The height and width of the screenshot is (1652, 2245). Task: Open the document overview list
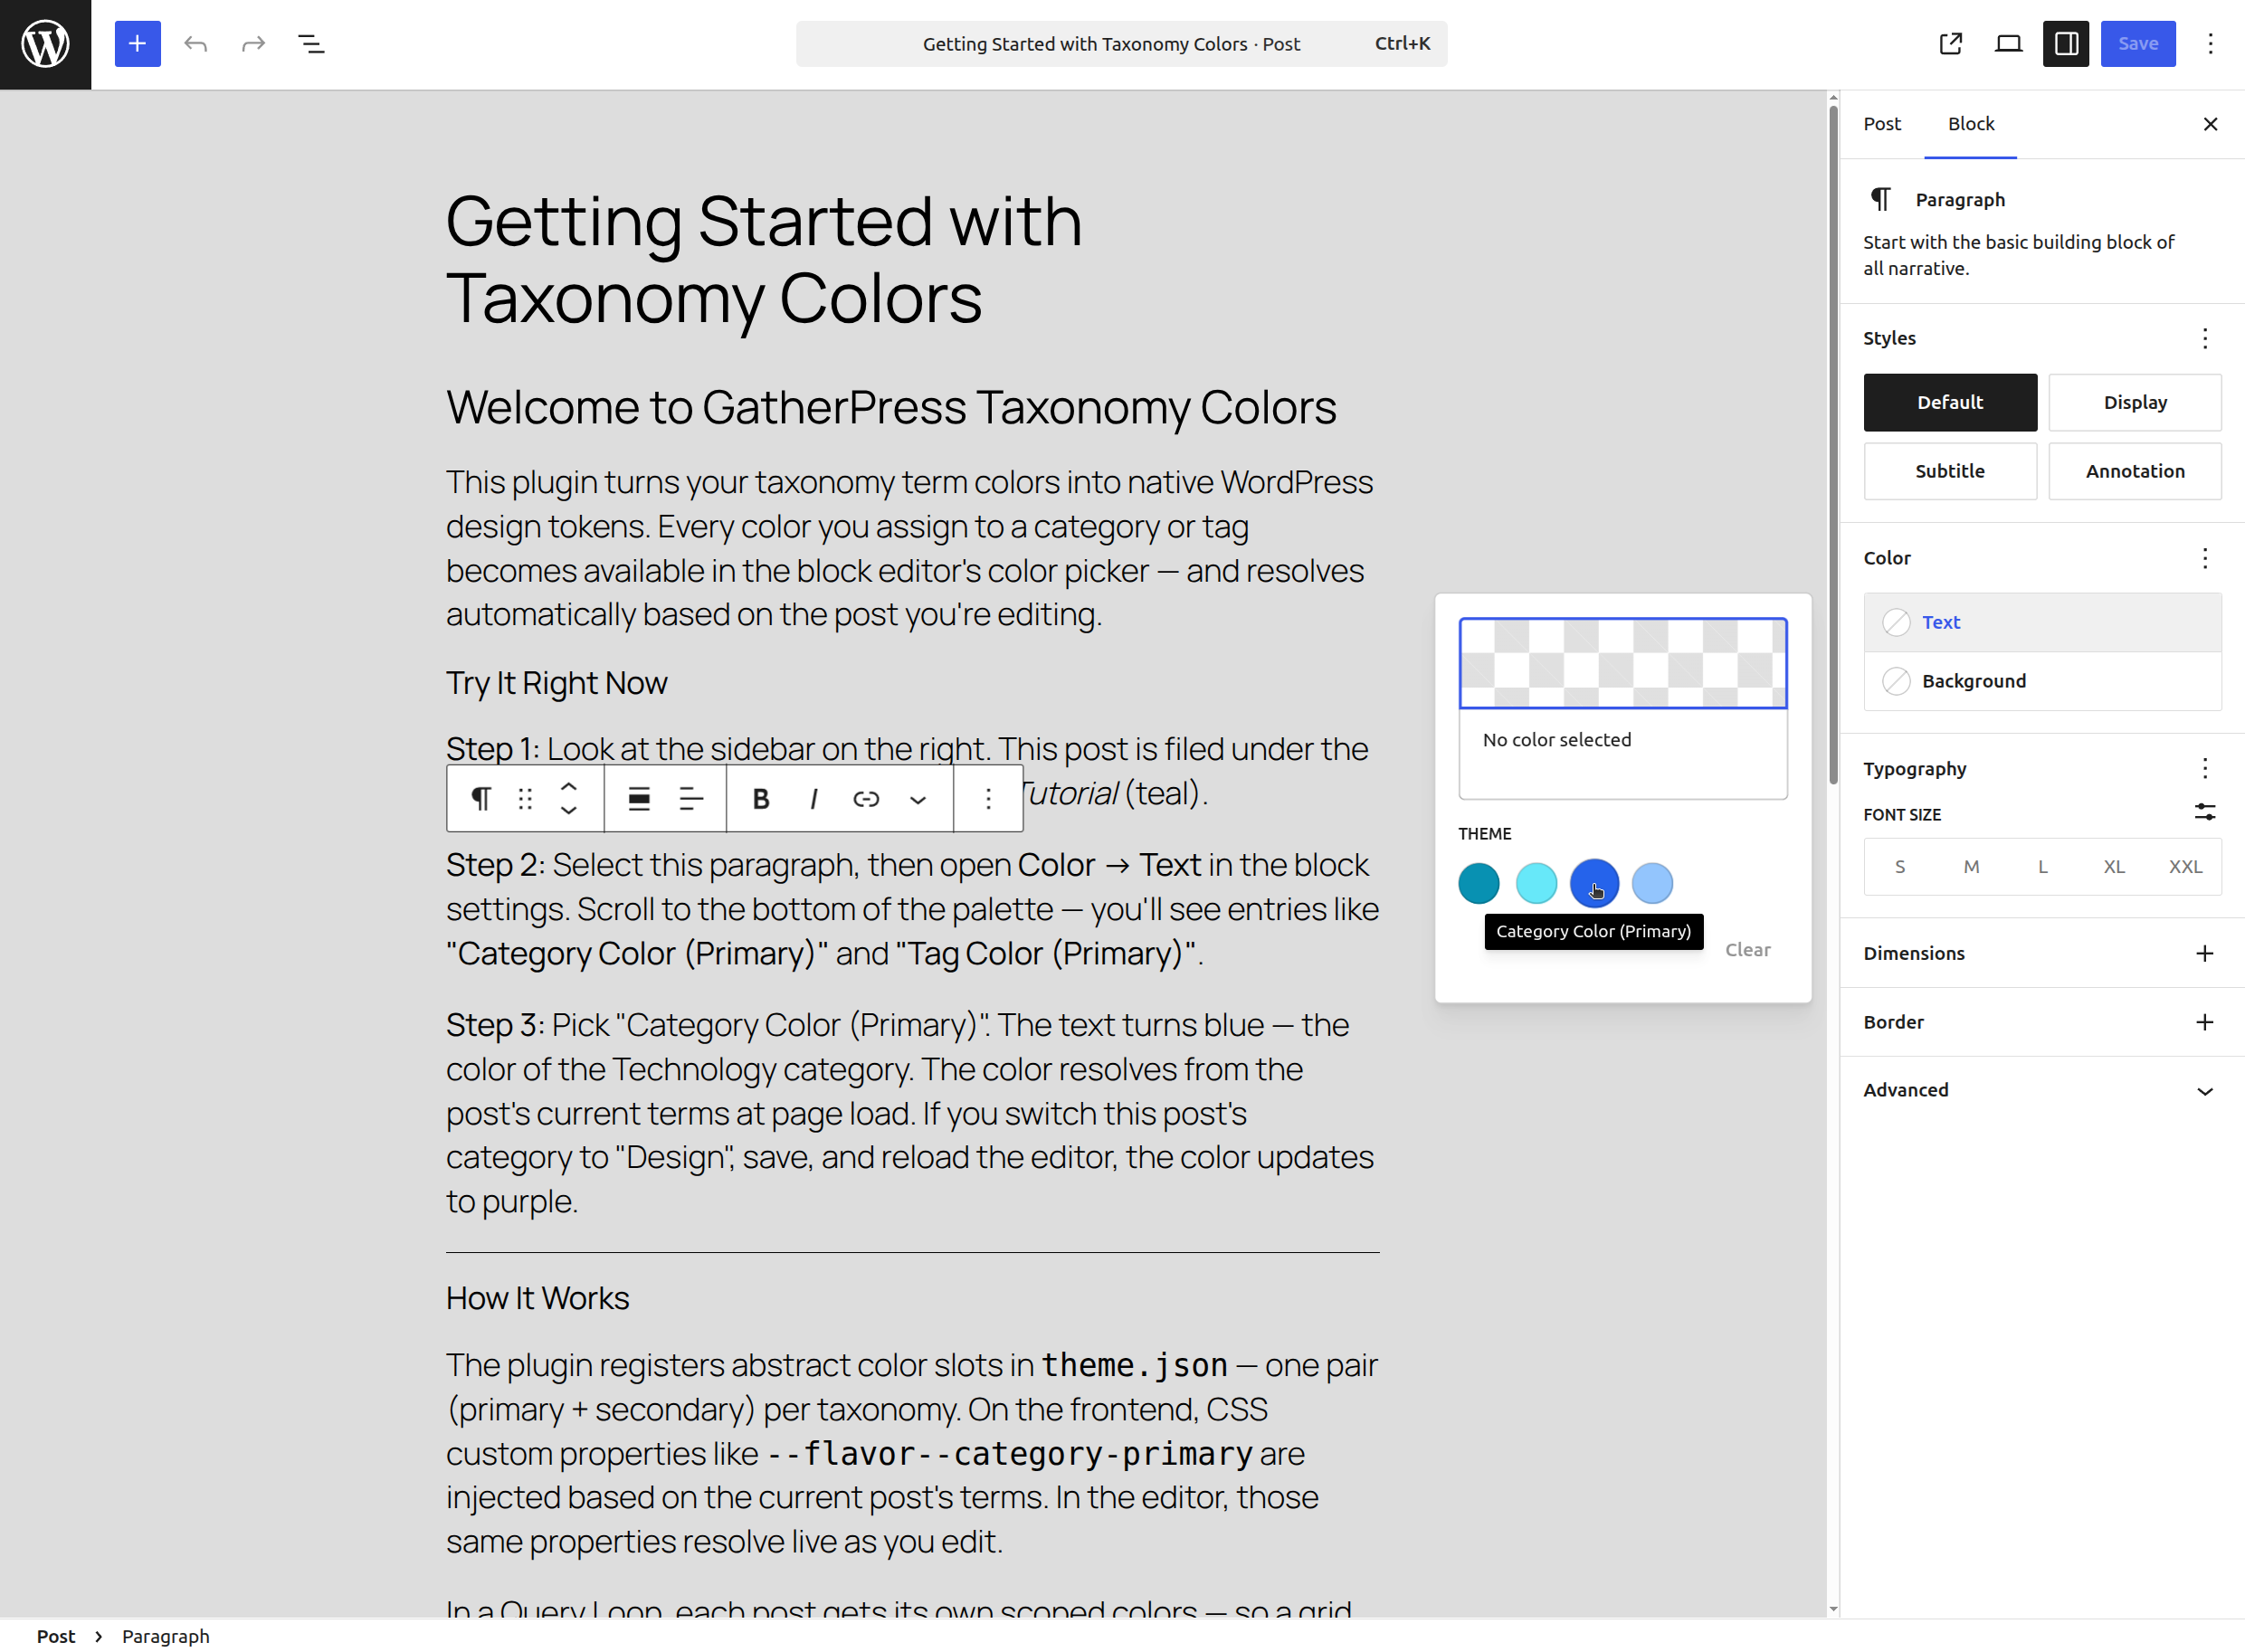311,44
